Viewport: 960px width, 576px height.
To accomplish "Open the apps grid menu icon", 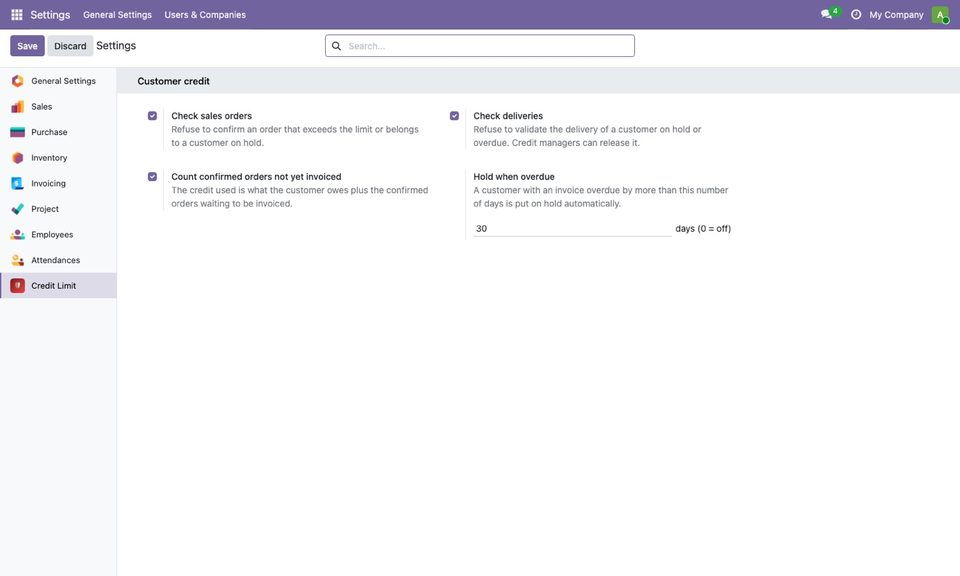I will click(x=17, y=15).
